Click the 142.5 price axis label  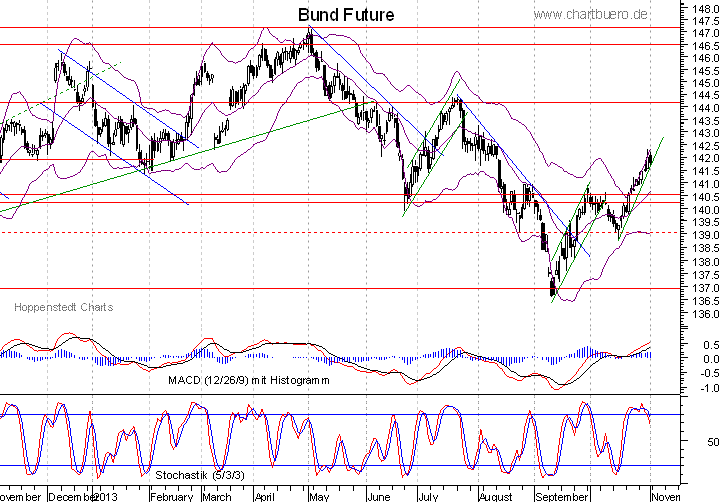tap(705, 146)
